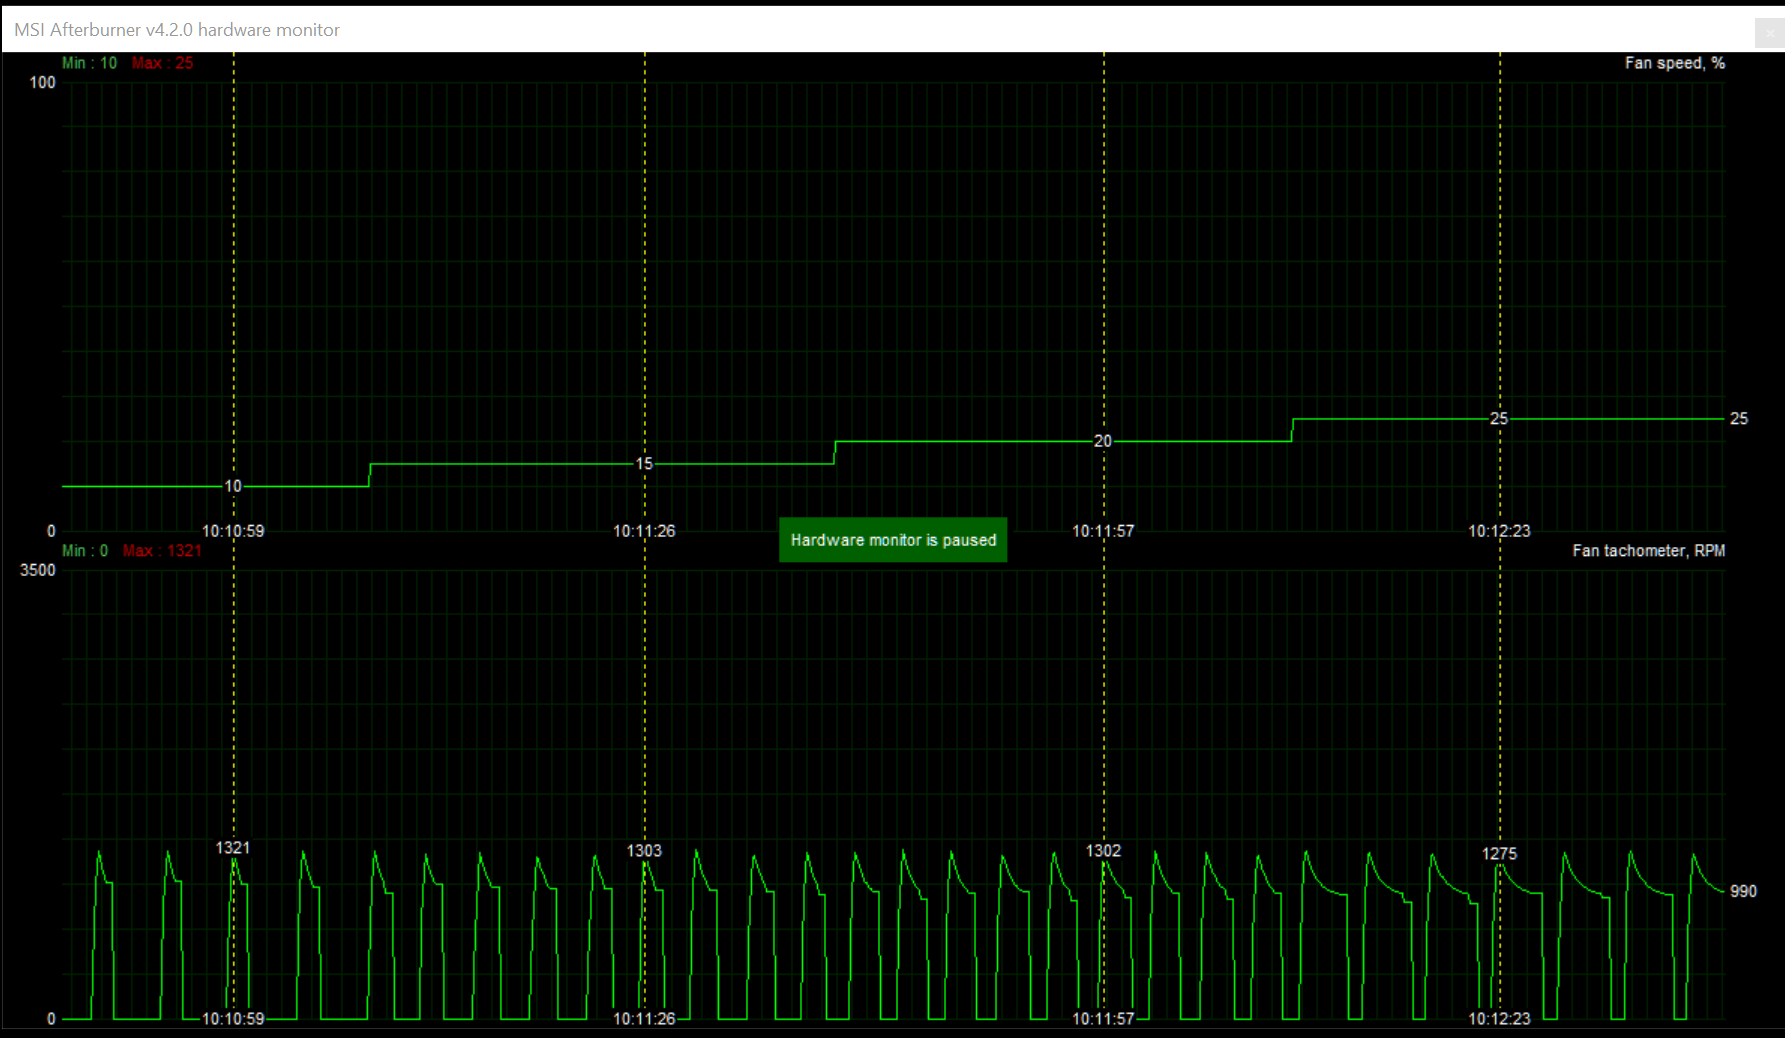The width and height of the screenshot is (1785, 1038).
Task: Select the 1302 RPM marker label
Action: [x=1103, y=851]
